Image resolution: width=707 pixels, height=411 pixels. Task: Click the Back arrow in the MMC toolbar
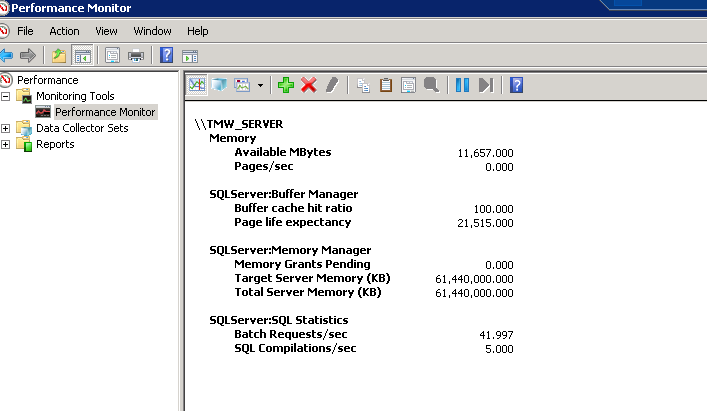(x=6, y=56)
